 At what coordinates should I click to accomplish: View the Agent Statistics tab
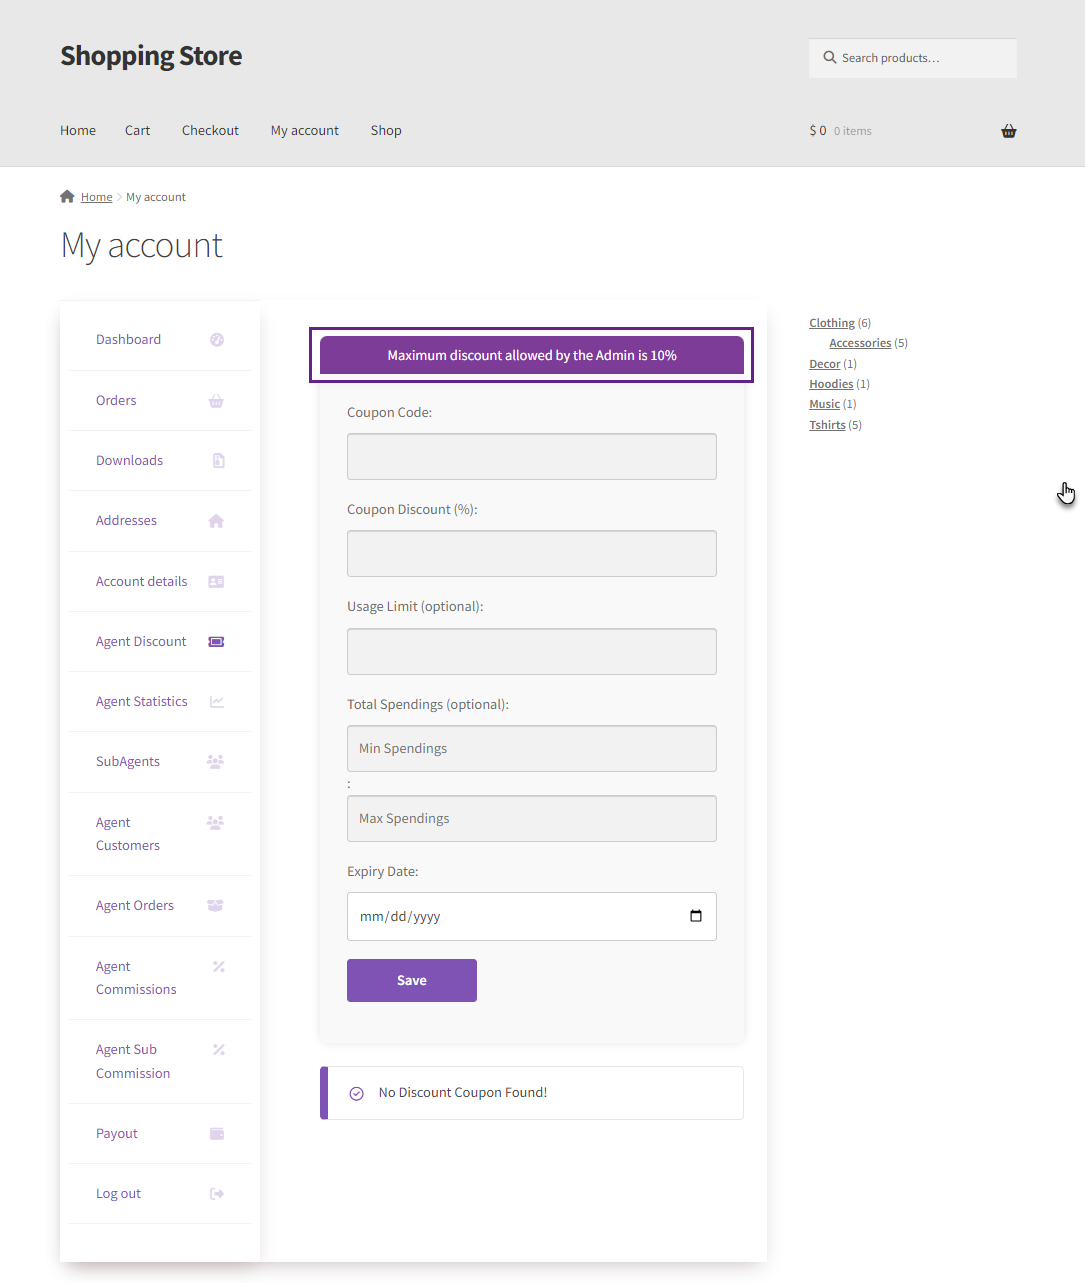(141, 702)
